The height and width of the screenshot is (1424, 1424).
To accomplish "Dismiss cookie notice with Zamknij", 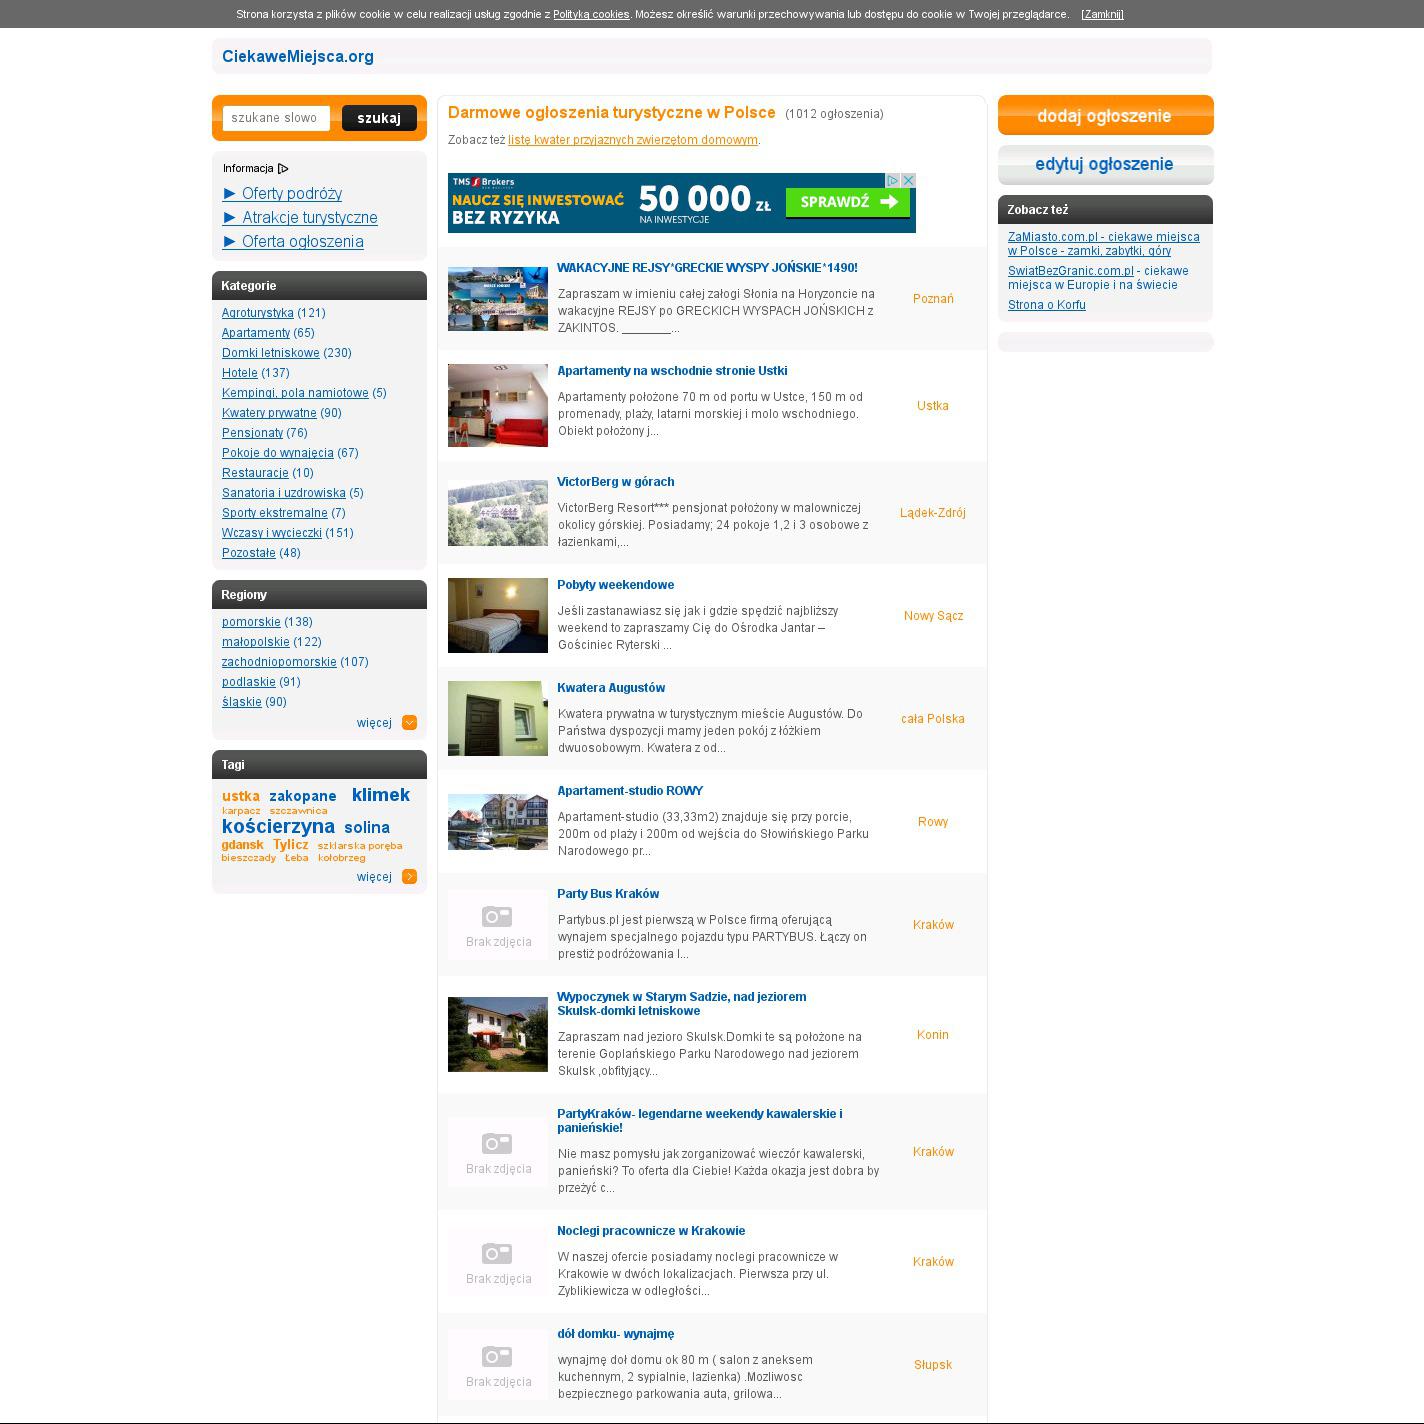I will (1102, 14).
